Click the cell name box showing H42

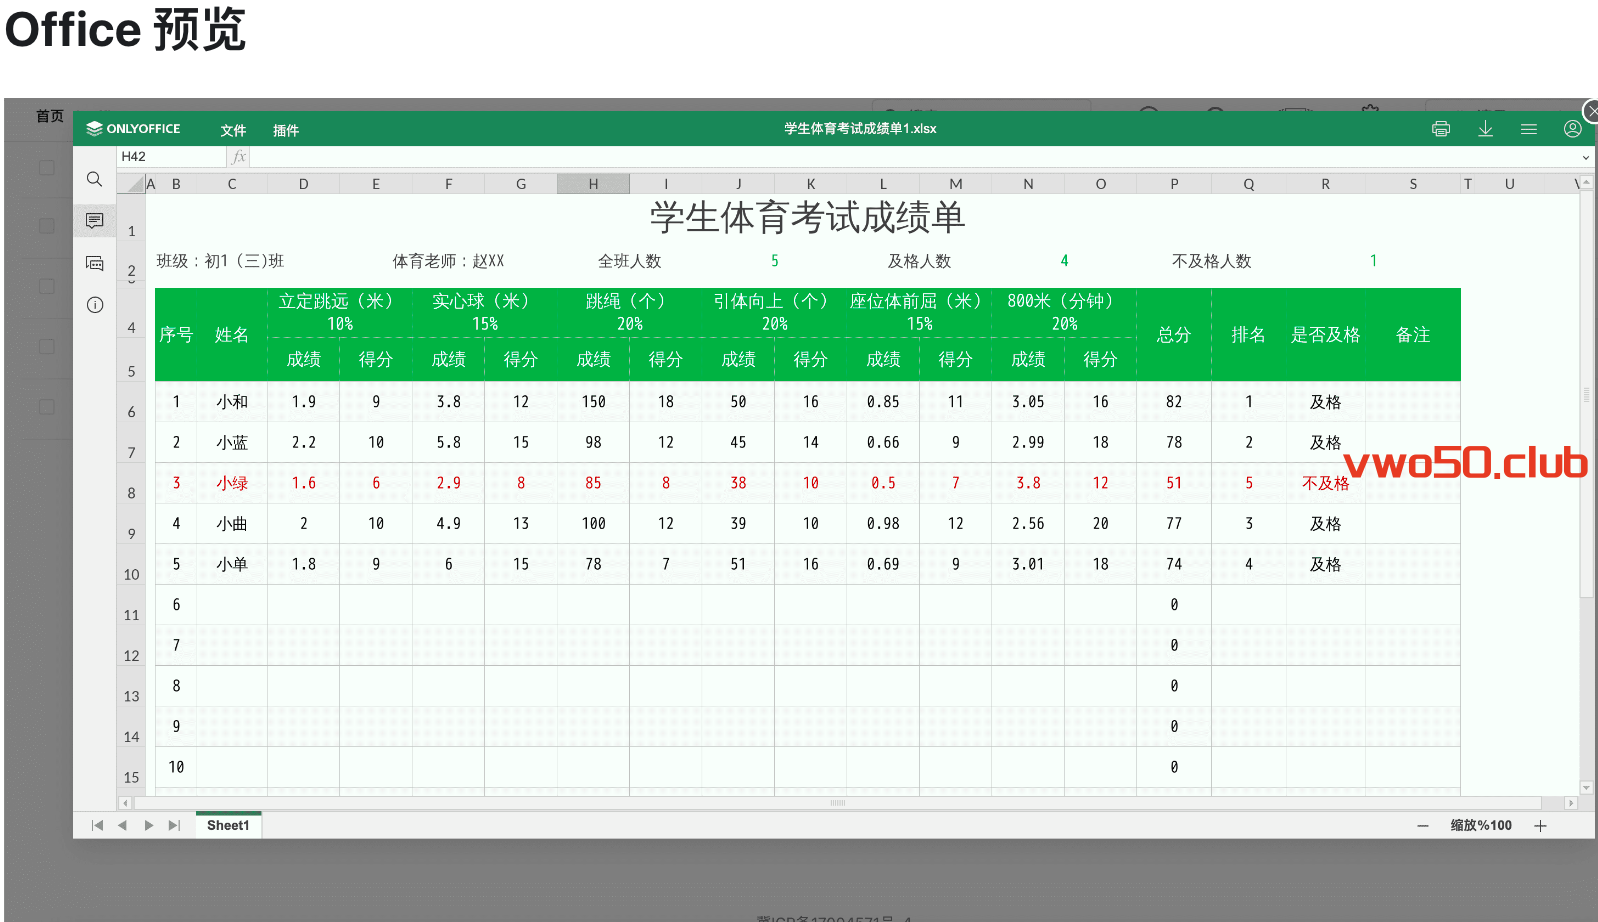point(170,157)
